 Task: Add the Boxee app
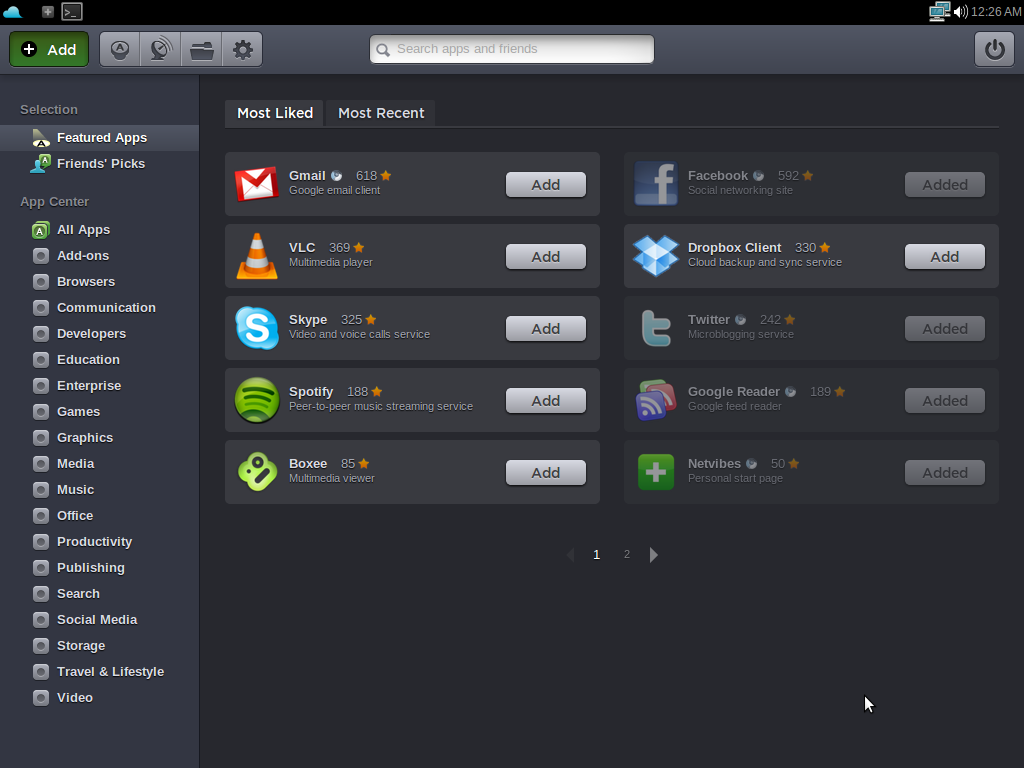click(545, 472)
